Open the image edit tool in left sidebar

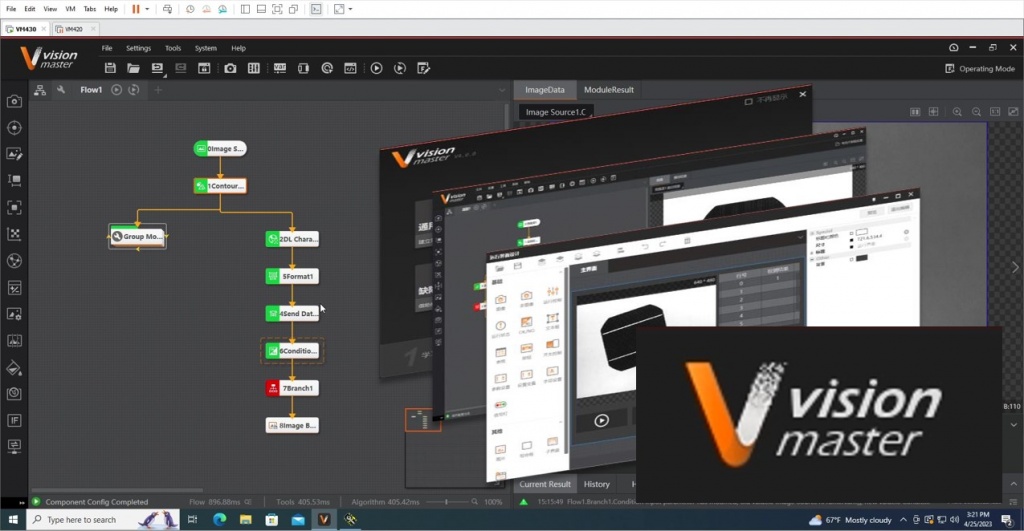pyautogui.click(x=14, y=154)
